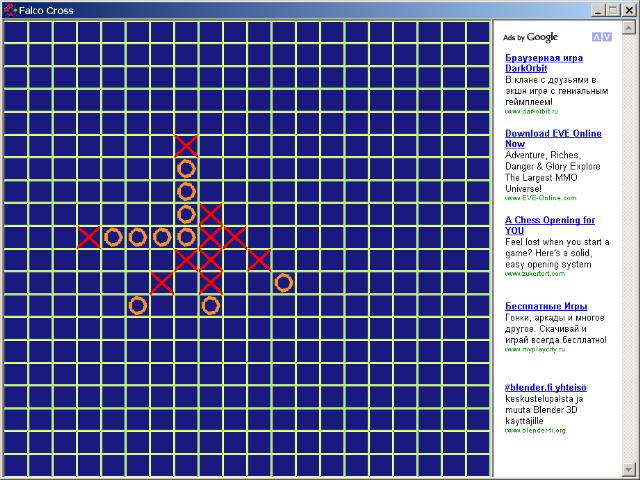Image resolution: width=640 pixels, height=480 pixels.
Task: Click the www.zukertort.com URL
Action: pyautogui.click(x=535, y=273)
